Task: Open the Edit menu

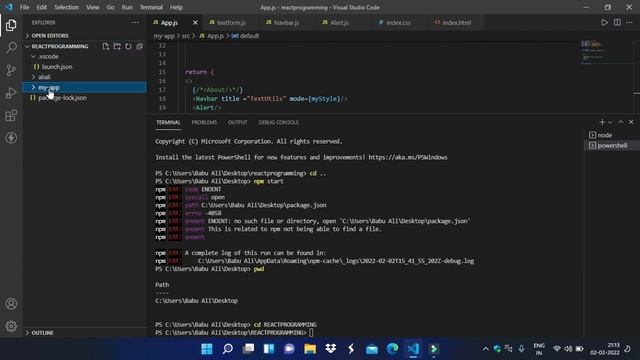Action: [x=41, y=7]
